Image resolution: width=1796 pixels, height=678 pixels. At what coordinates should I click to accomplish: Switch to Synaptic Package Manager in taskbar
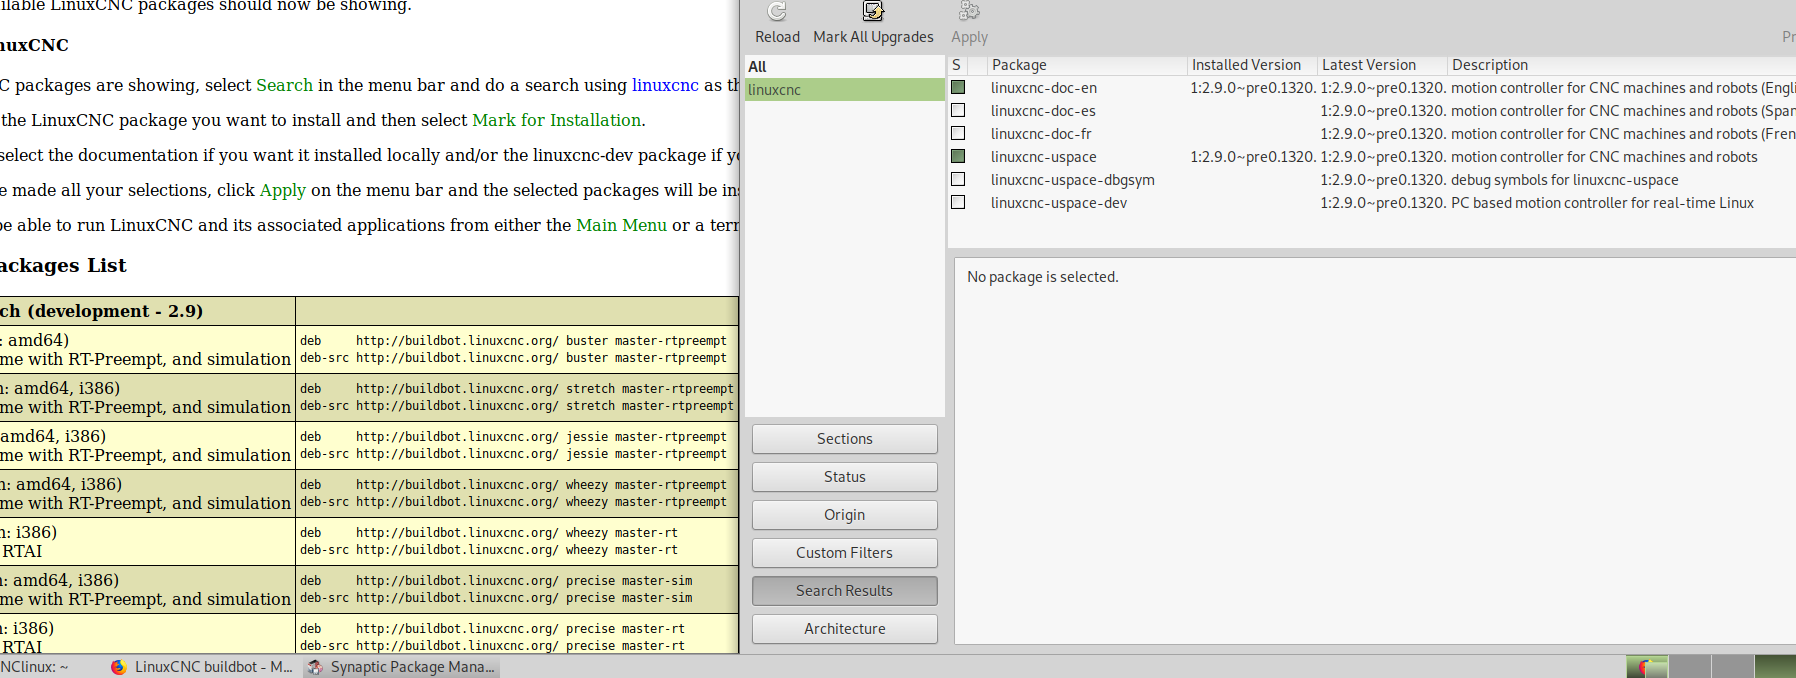pos(400,667)
